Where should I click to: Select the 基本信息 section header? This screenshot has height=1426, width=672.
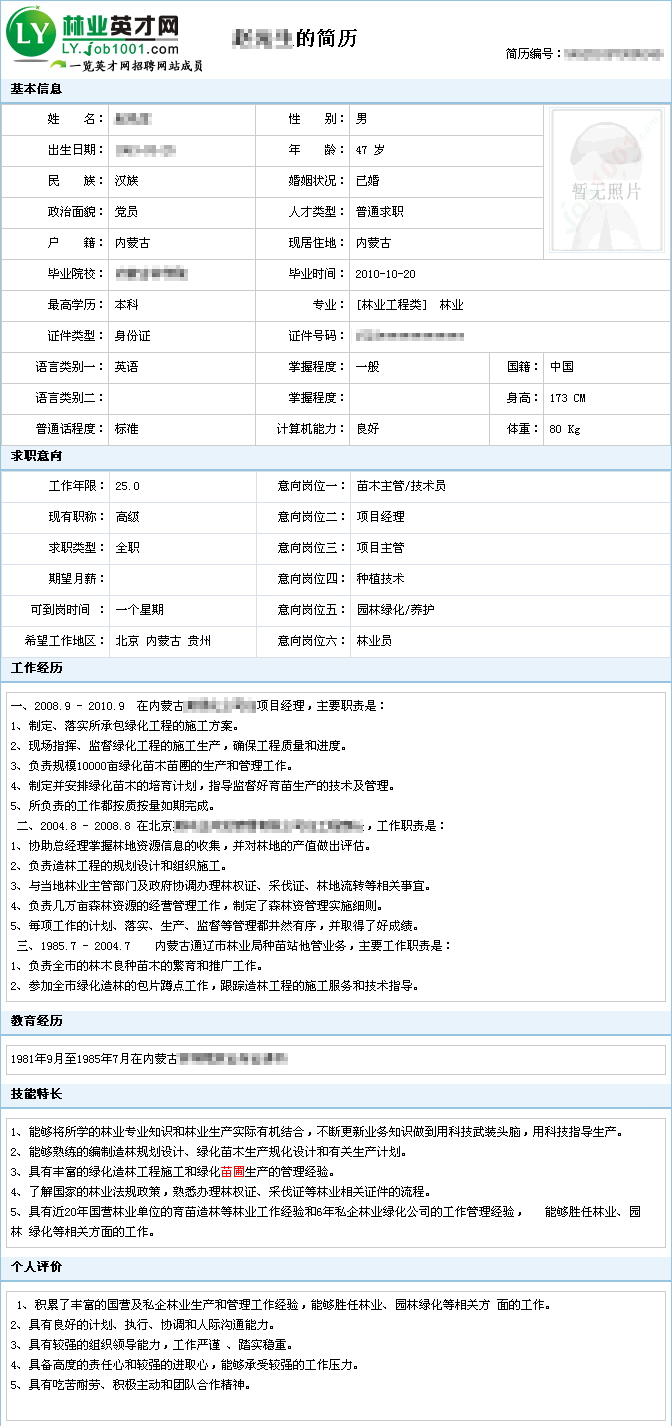click(36, 89)
